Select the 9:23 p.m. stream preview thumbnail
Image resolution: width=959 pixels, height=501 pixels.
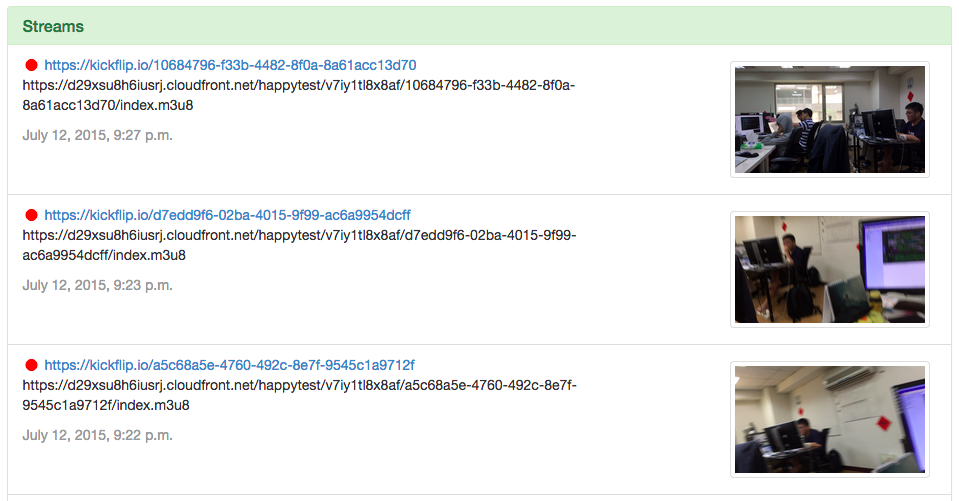(x=829, y=269)
